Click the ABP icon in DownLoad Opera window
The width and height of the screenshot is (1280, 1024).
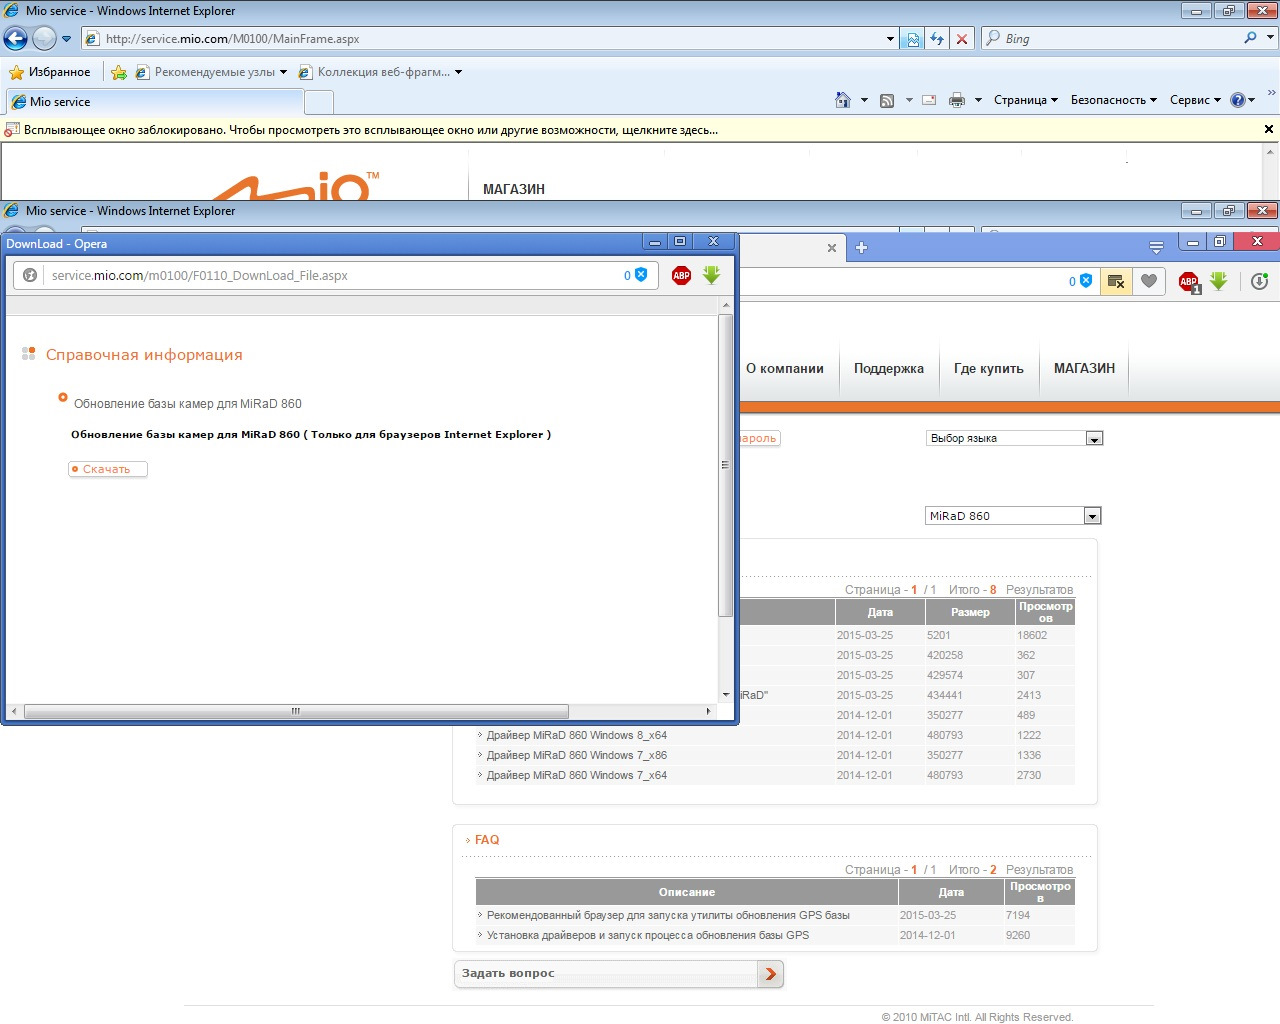tap(682, 275)
